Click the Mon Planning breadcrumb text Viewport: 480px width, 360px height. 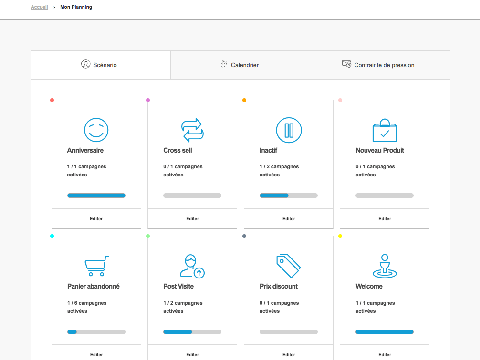coord(76,7)
